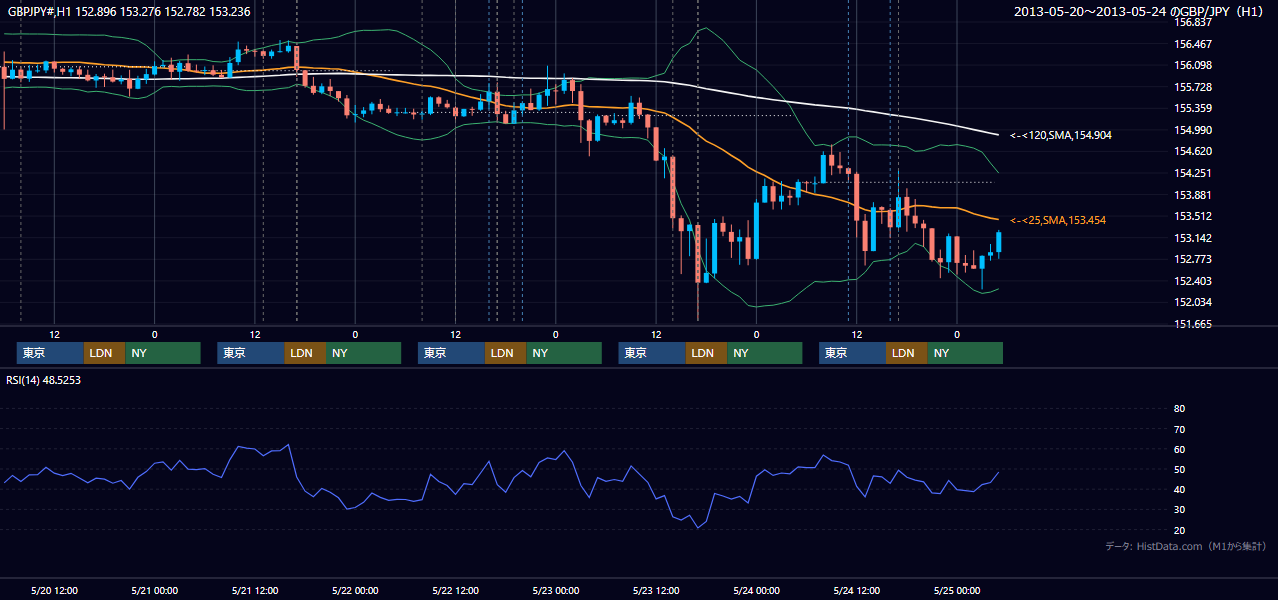Select the RSI(14) 48.5253 indicator label

[x=44, y=380]
